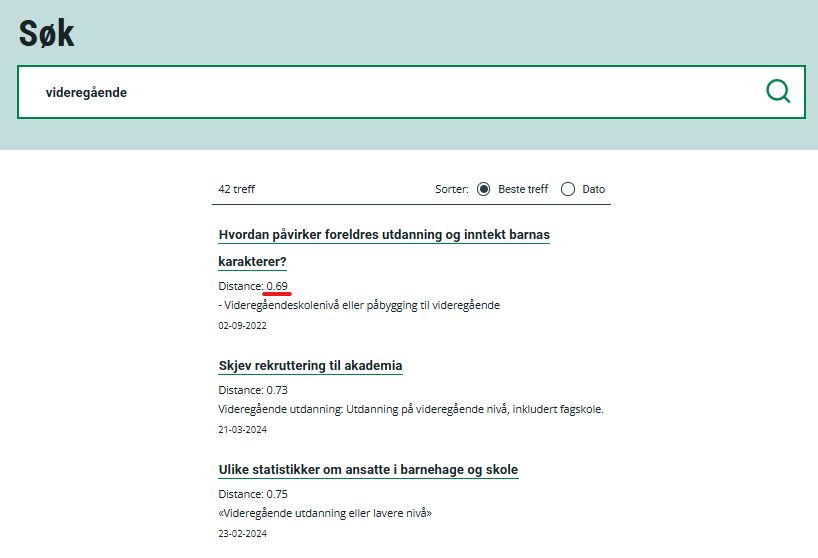This screenshot has width=818, height=558.
Task: Select the 'Beste treff' sort radio button
Action: (484, 189)
